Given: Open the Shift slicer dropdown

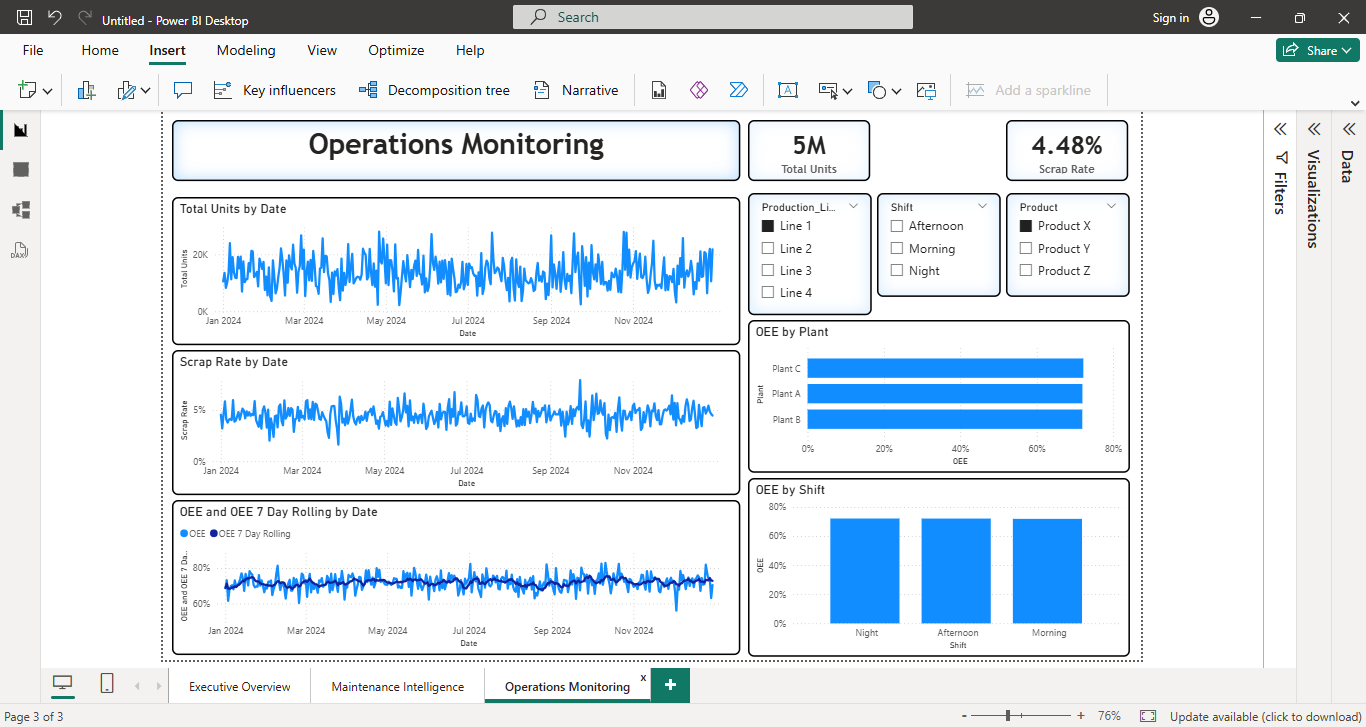Looking at the screenshot, I should 981,206.
